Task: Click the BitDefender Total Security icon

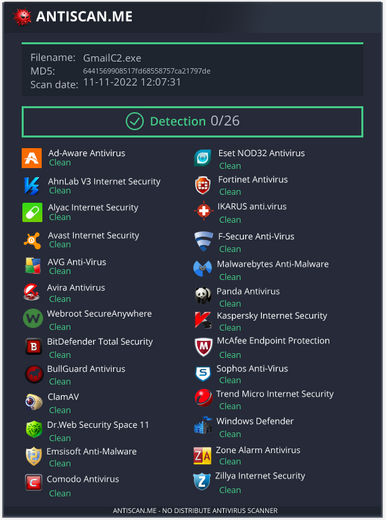Action: [x=34, y=347]
